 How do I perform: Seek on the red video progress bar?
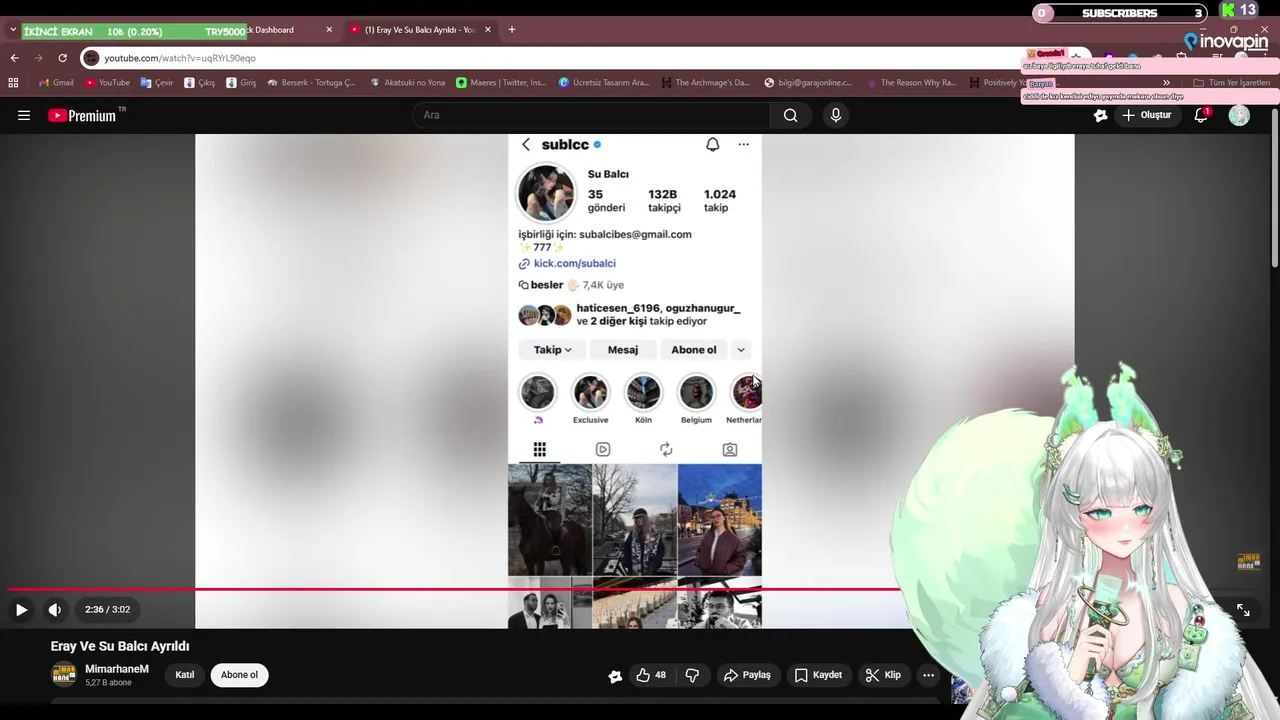(454, 589)
